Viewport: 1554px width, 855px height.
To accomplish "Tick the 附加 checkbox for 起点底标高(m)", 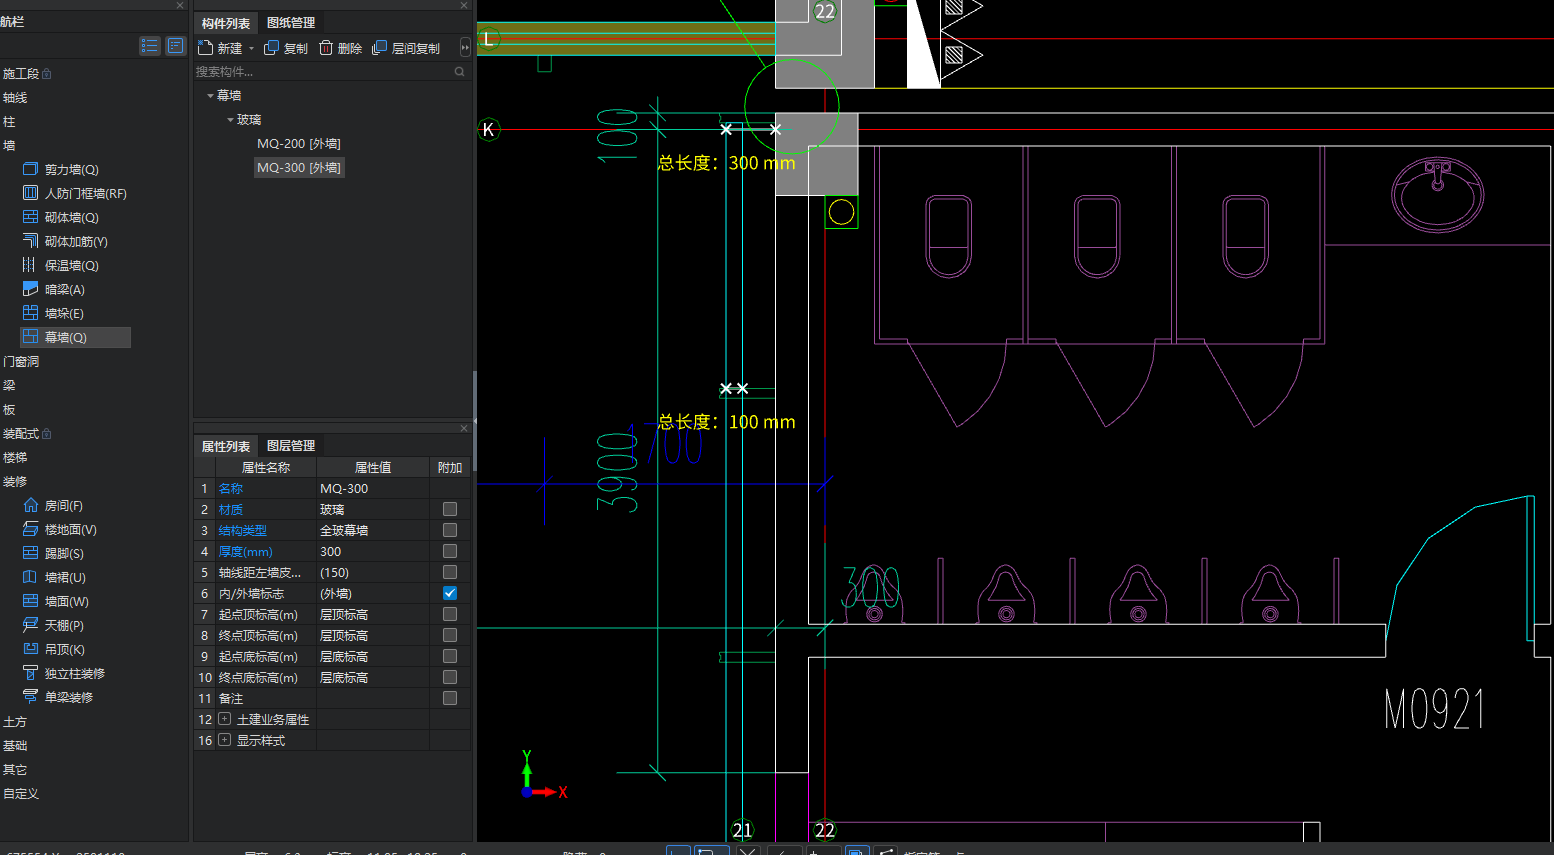I will pos(450,656).
